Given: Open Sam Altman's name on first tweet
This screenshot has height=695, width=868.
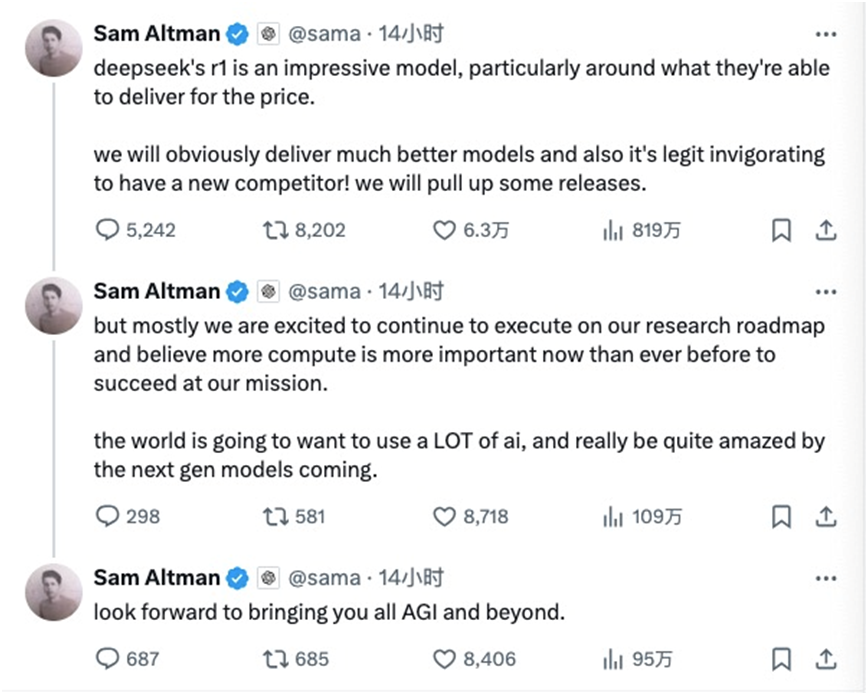Looking at the screenshot, I should (x=156, y=34).
